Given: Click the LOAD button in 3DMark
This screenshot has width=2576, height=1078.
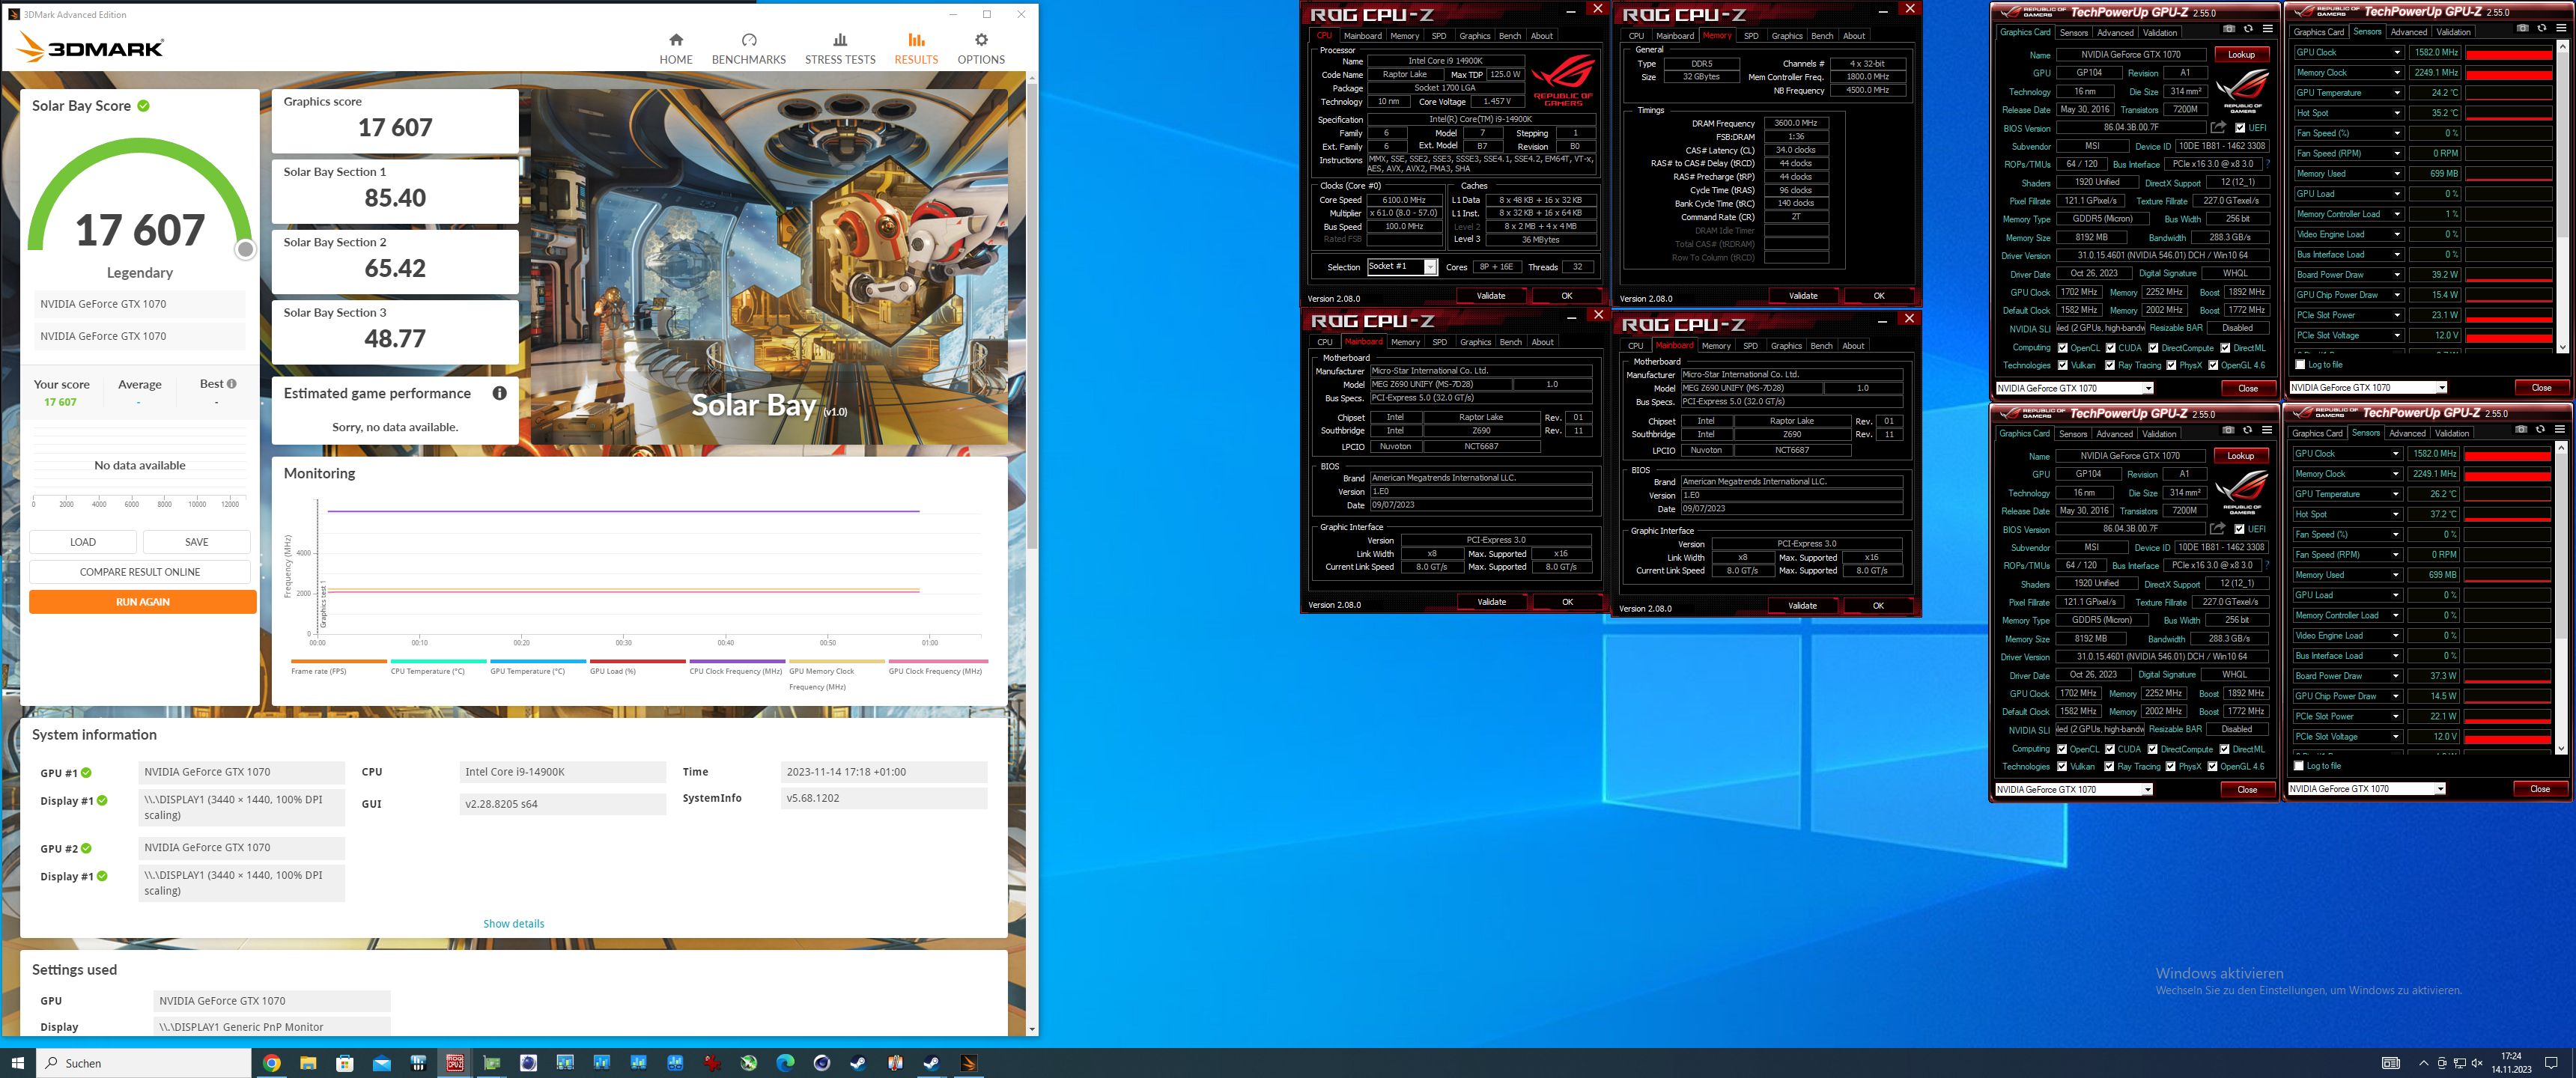Looking at the screenshot, I should click(x=83, y=542).
